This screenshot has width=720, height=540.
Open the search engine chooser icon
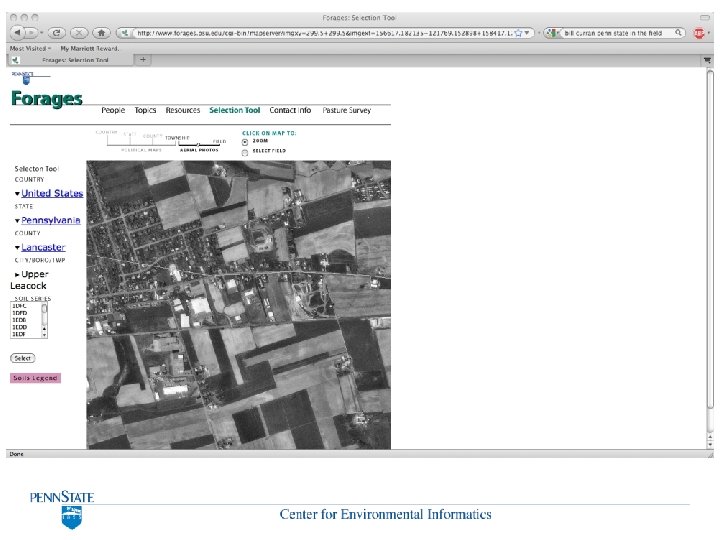click(553, 33)
